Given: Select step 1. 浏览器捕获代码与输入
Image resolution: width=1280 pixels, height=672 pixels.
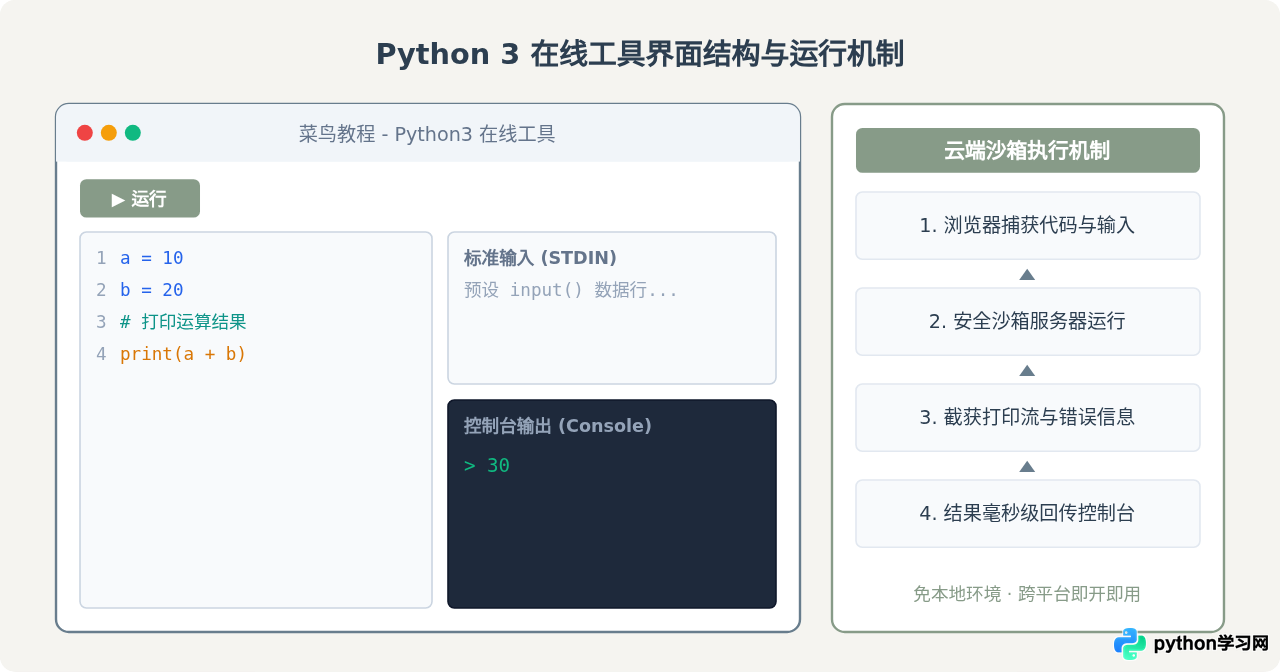Looking at the screenshot, I should point(1027,225).
